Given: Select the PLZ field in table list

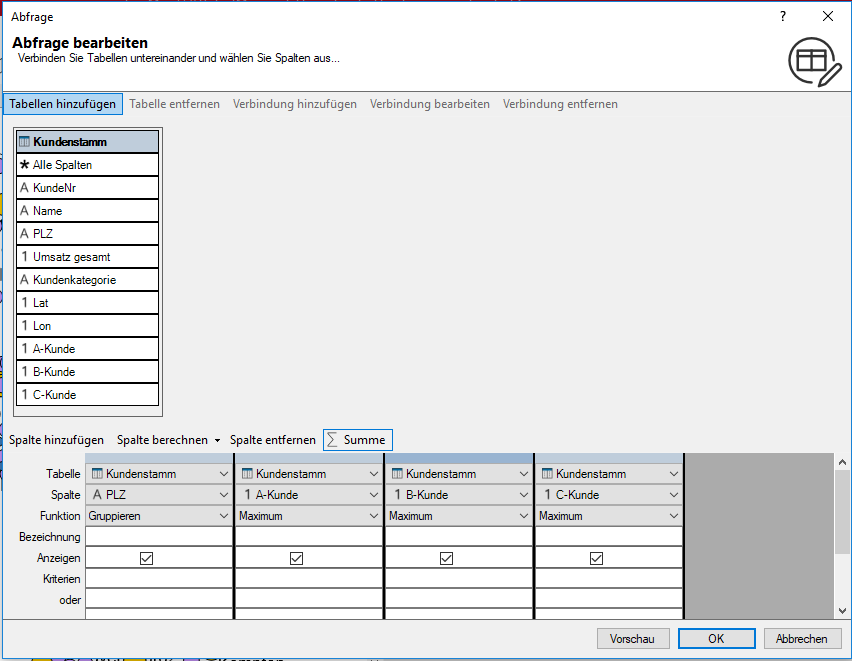Looking at the screenshot, I should tap(87, 234).
